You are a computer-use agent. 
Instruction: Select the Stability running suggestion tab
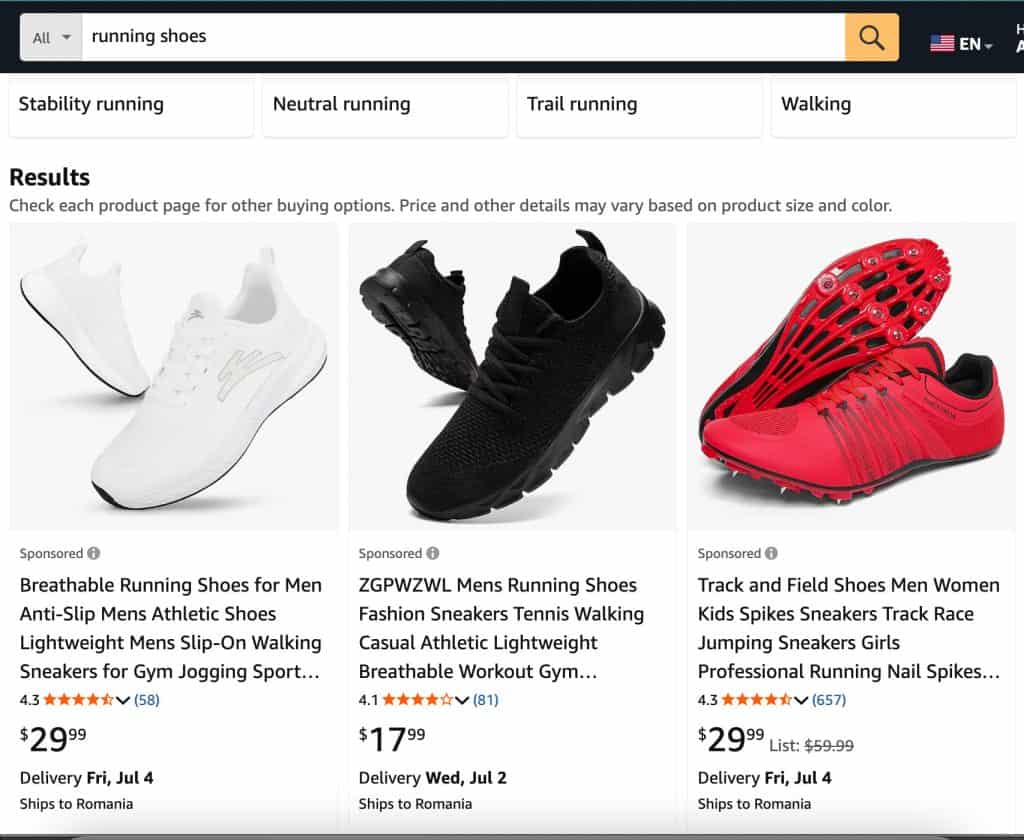coord(131,104)
